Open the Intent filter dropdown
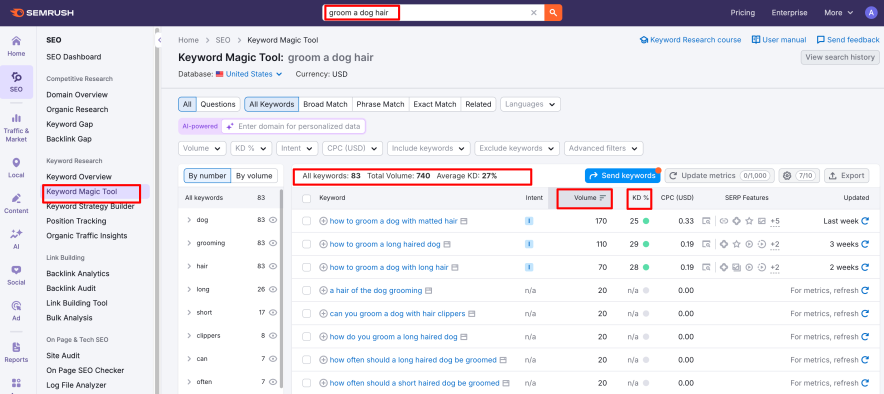This screenshot has height=394, width=884. tap(297, 148)
